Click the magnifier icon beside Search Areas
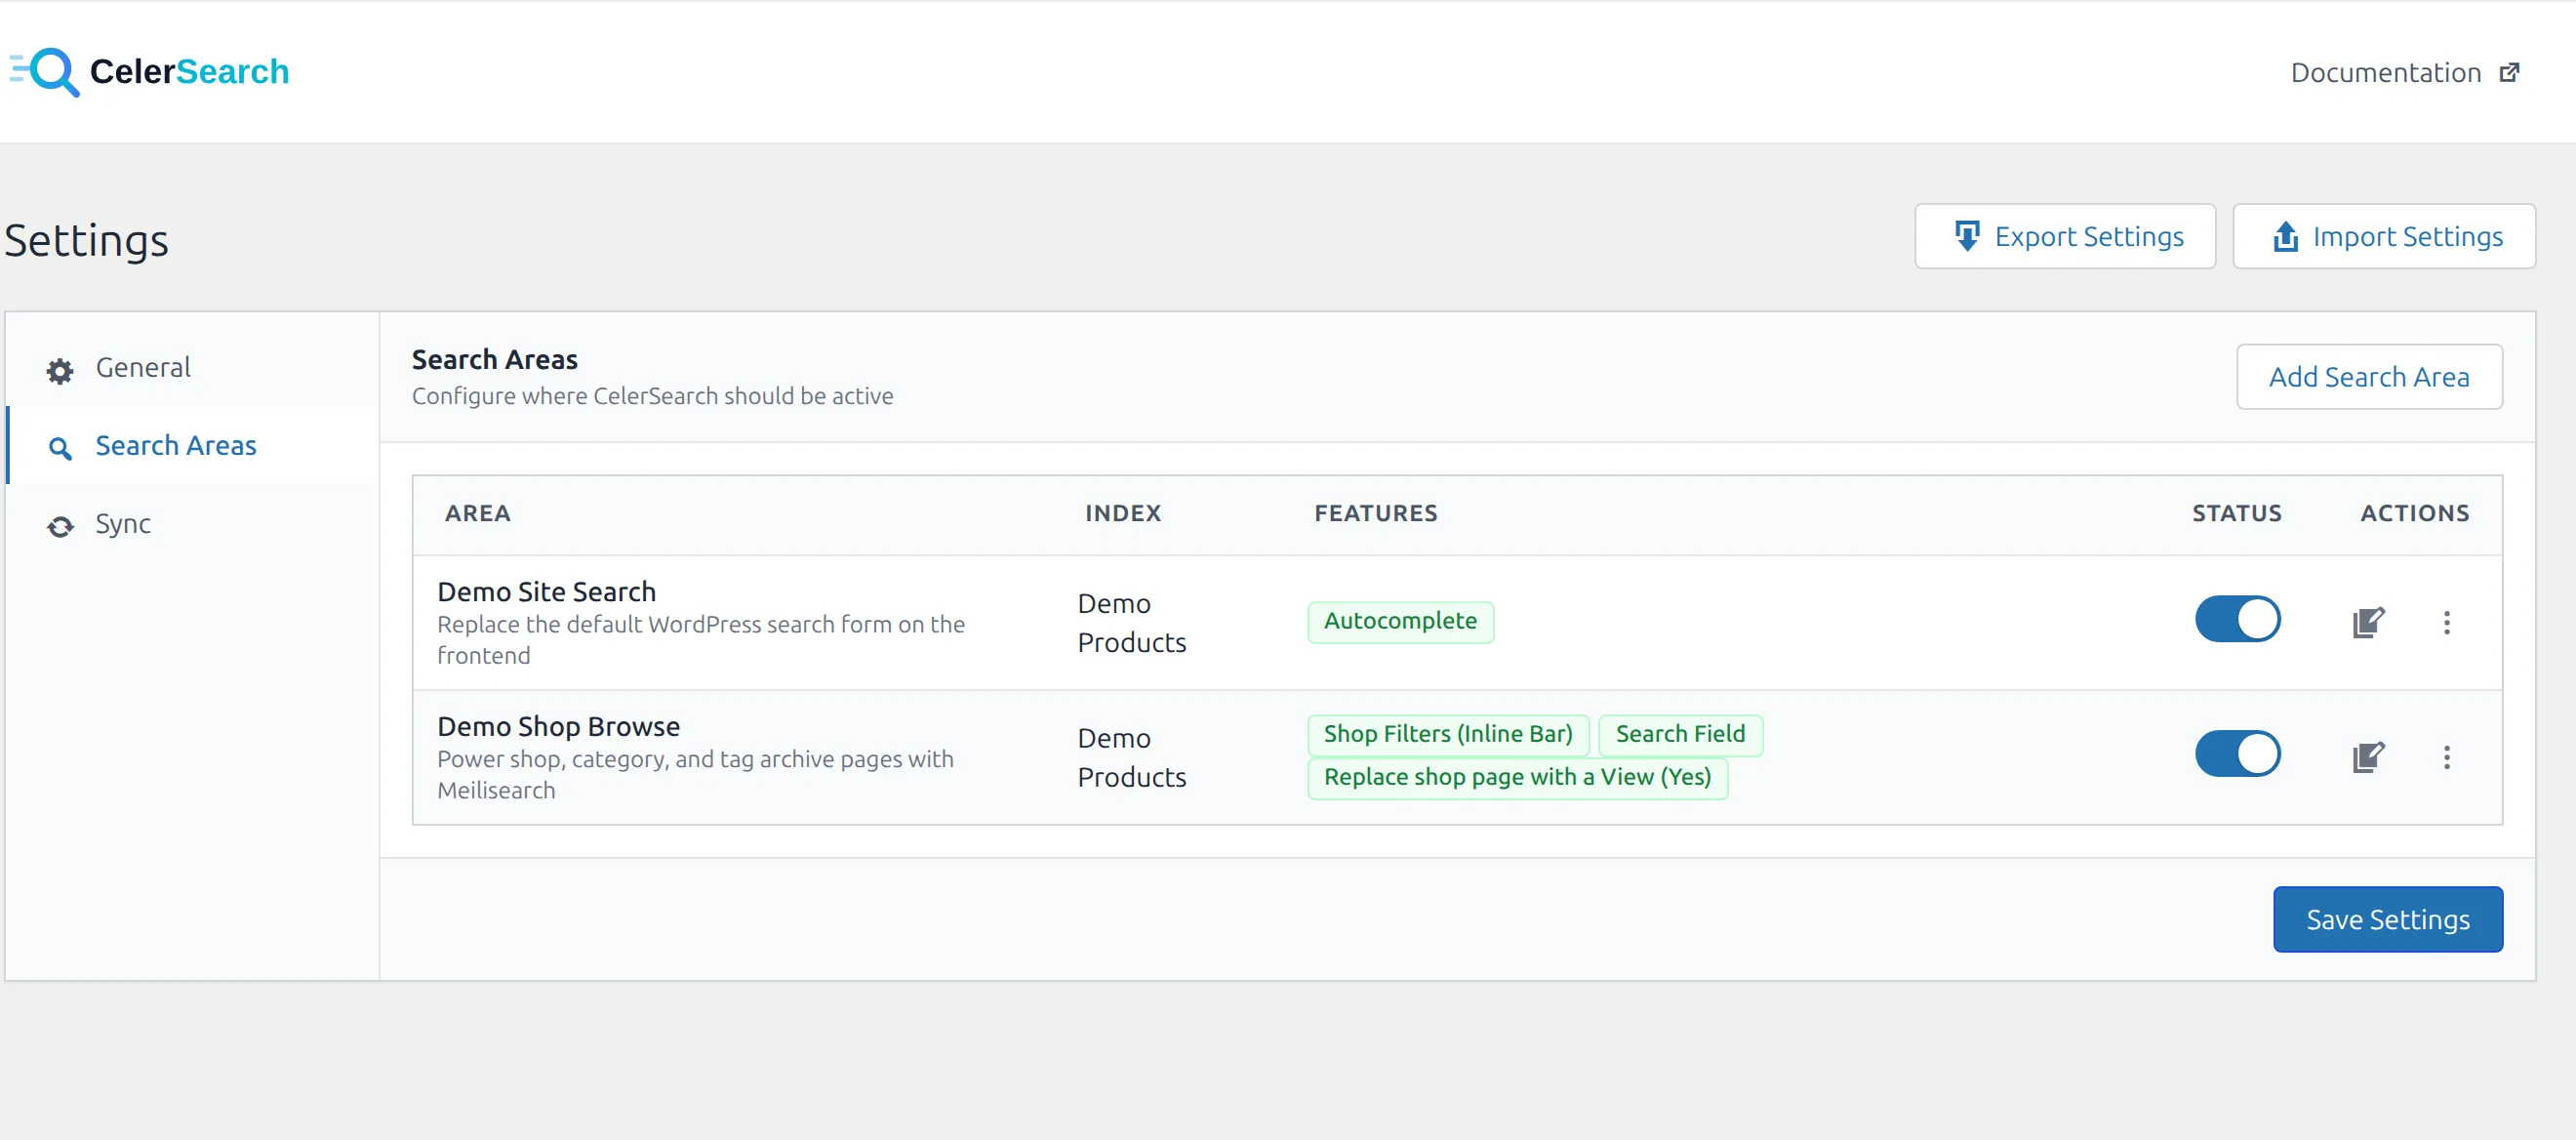The width and height of the screenshot is (2576, 1140). coord(60,449)
